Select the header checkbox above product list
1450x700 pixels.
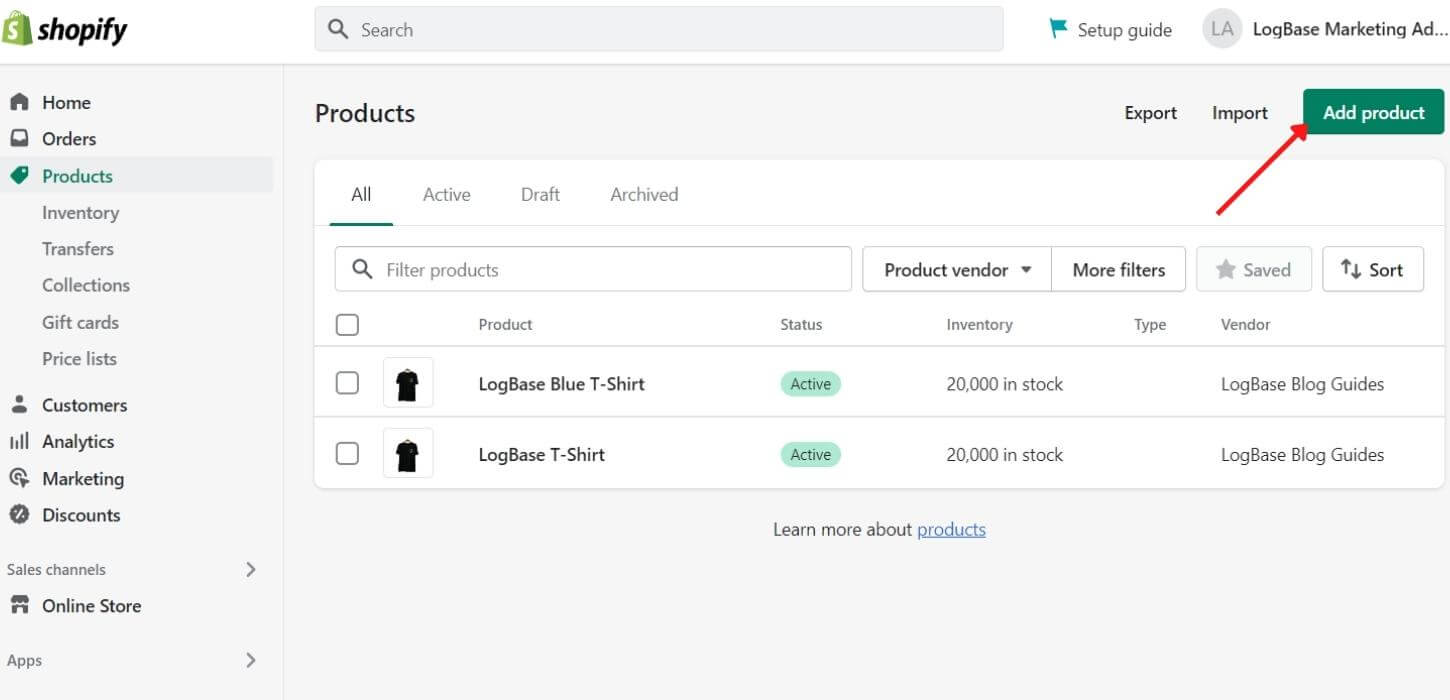347,324
